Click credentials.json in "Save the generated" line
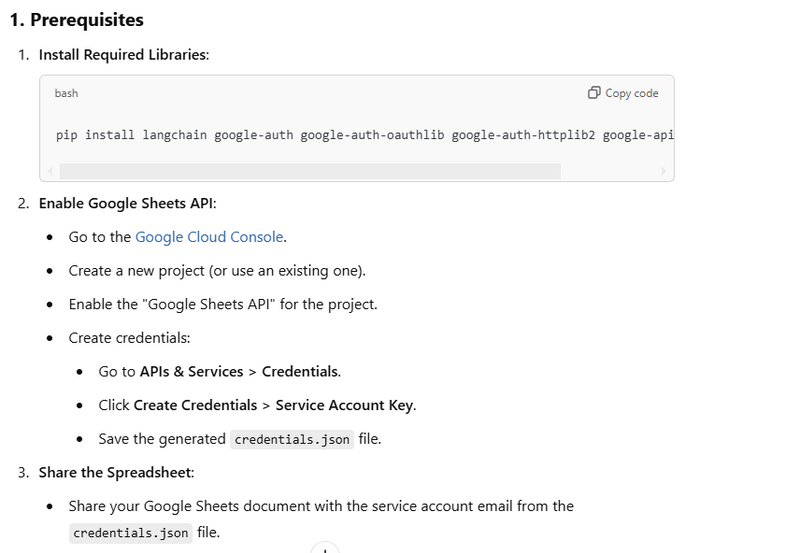 (x=292, y=439)
